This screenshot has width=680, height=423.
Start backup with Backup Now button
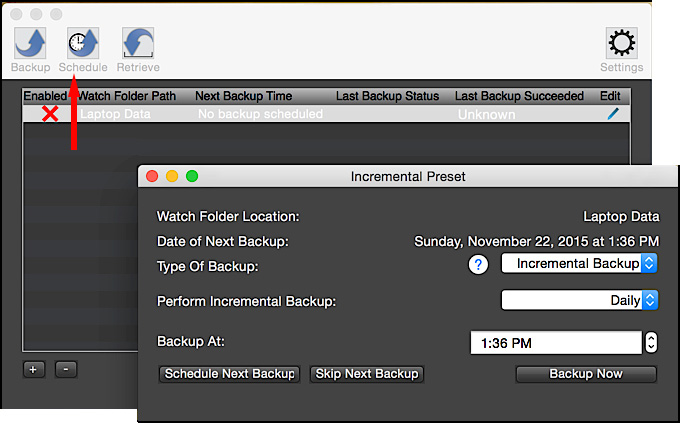pos(586,374)
